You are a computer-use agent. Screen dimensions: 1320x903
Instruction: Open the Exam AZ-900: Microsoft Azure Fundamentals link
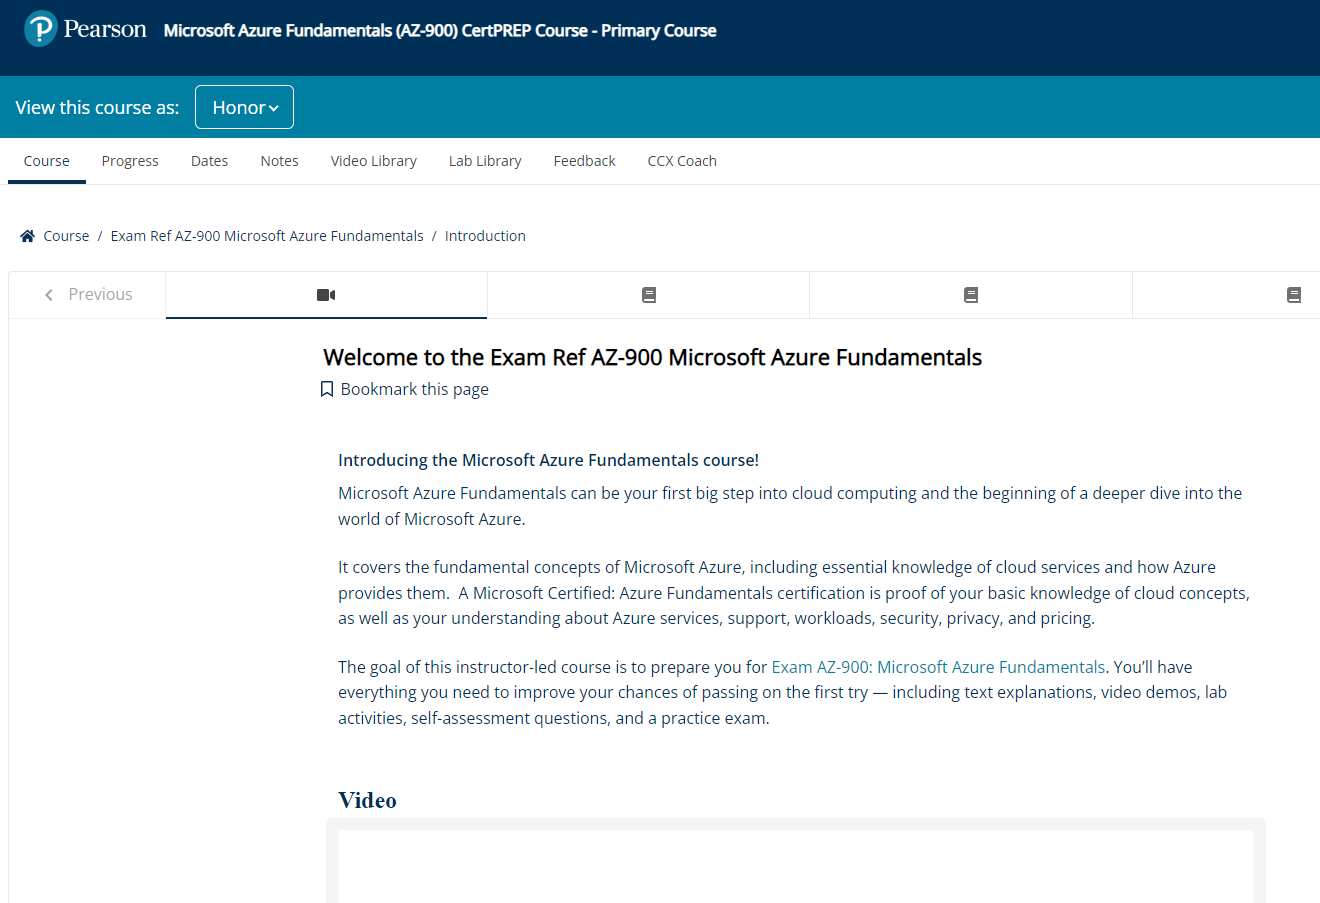938,667
